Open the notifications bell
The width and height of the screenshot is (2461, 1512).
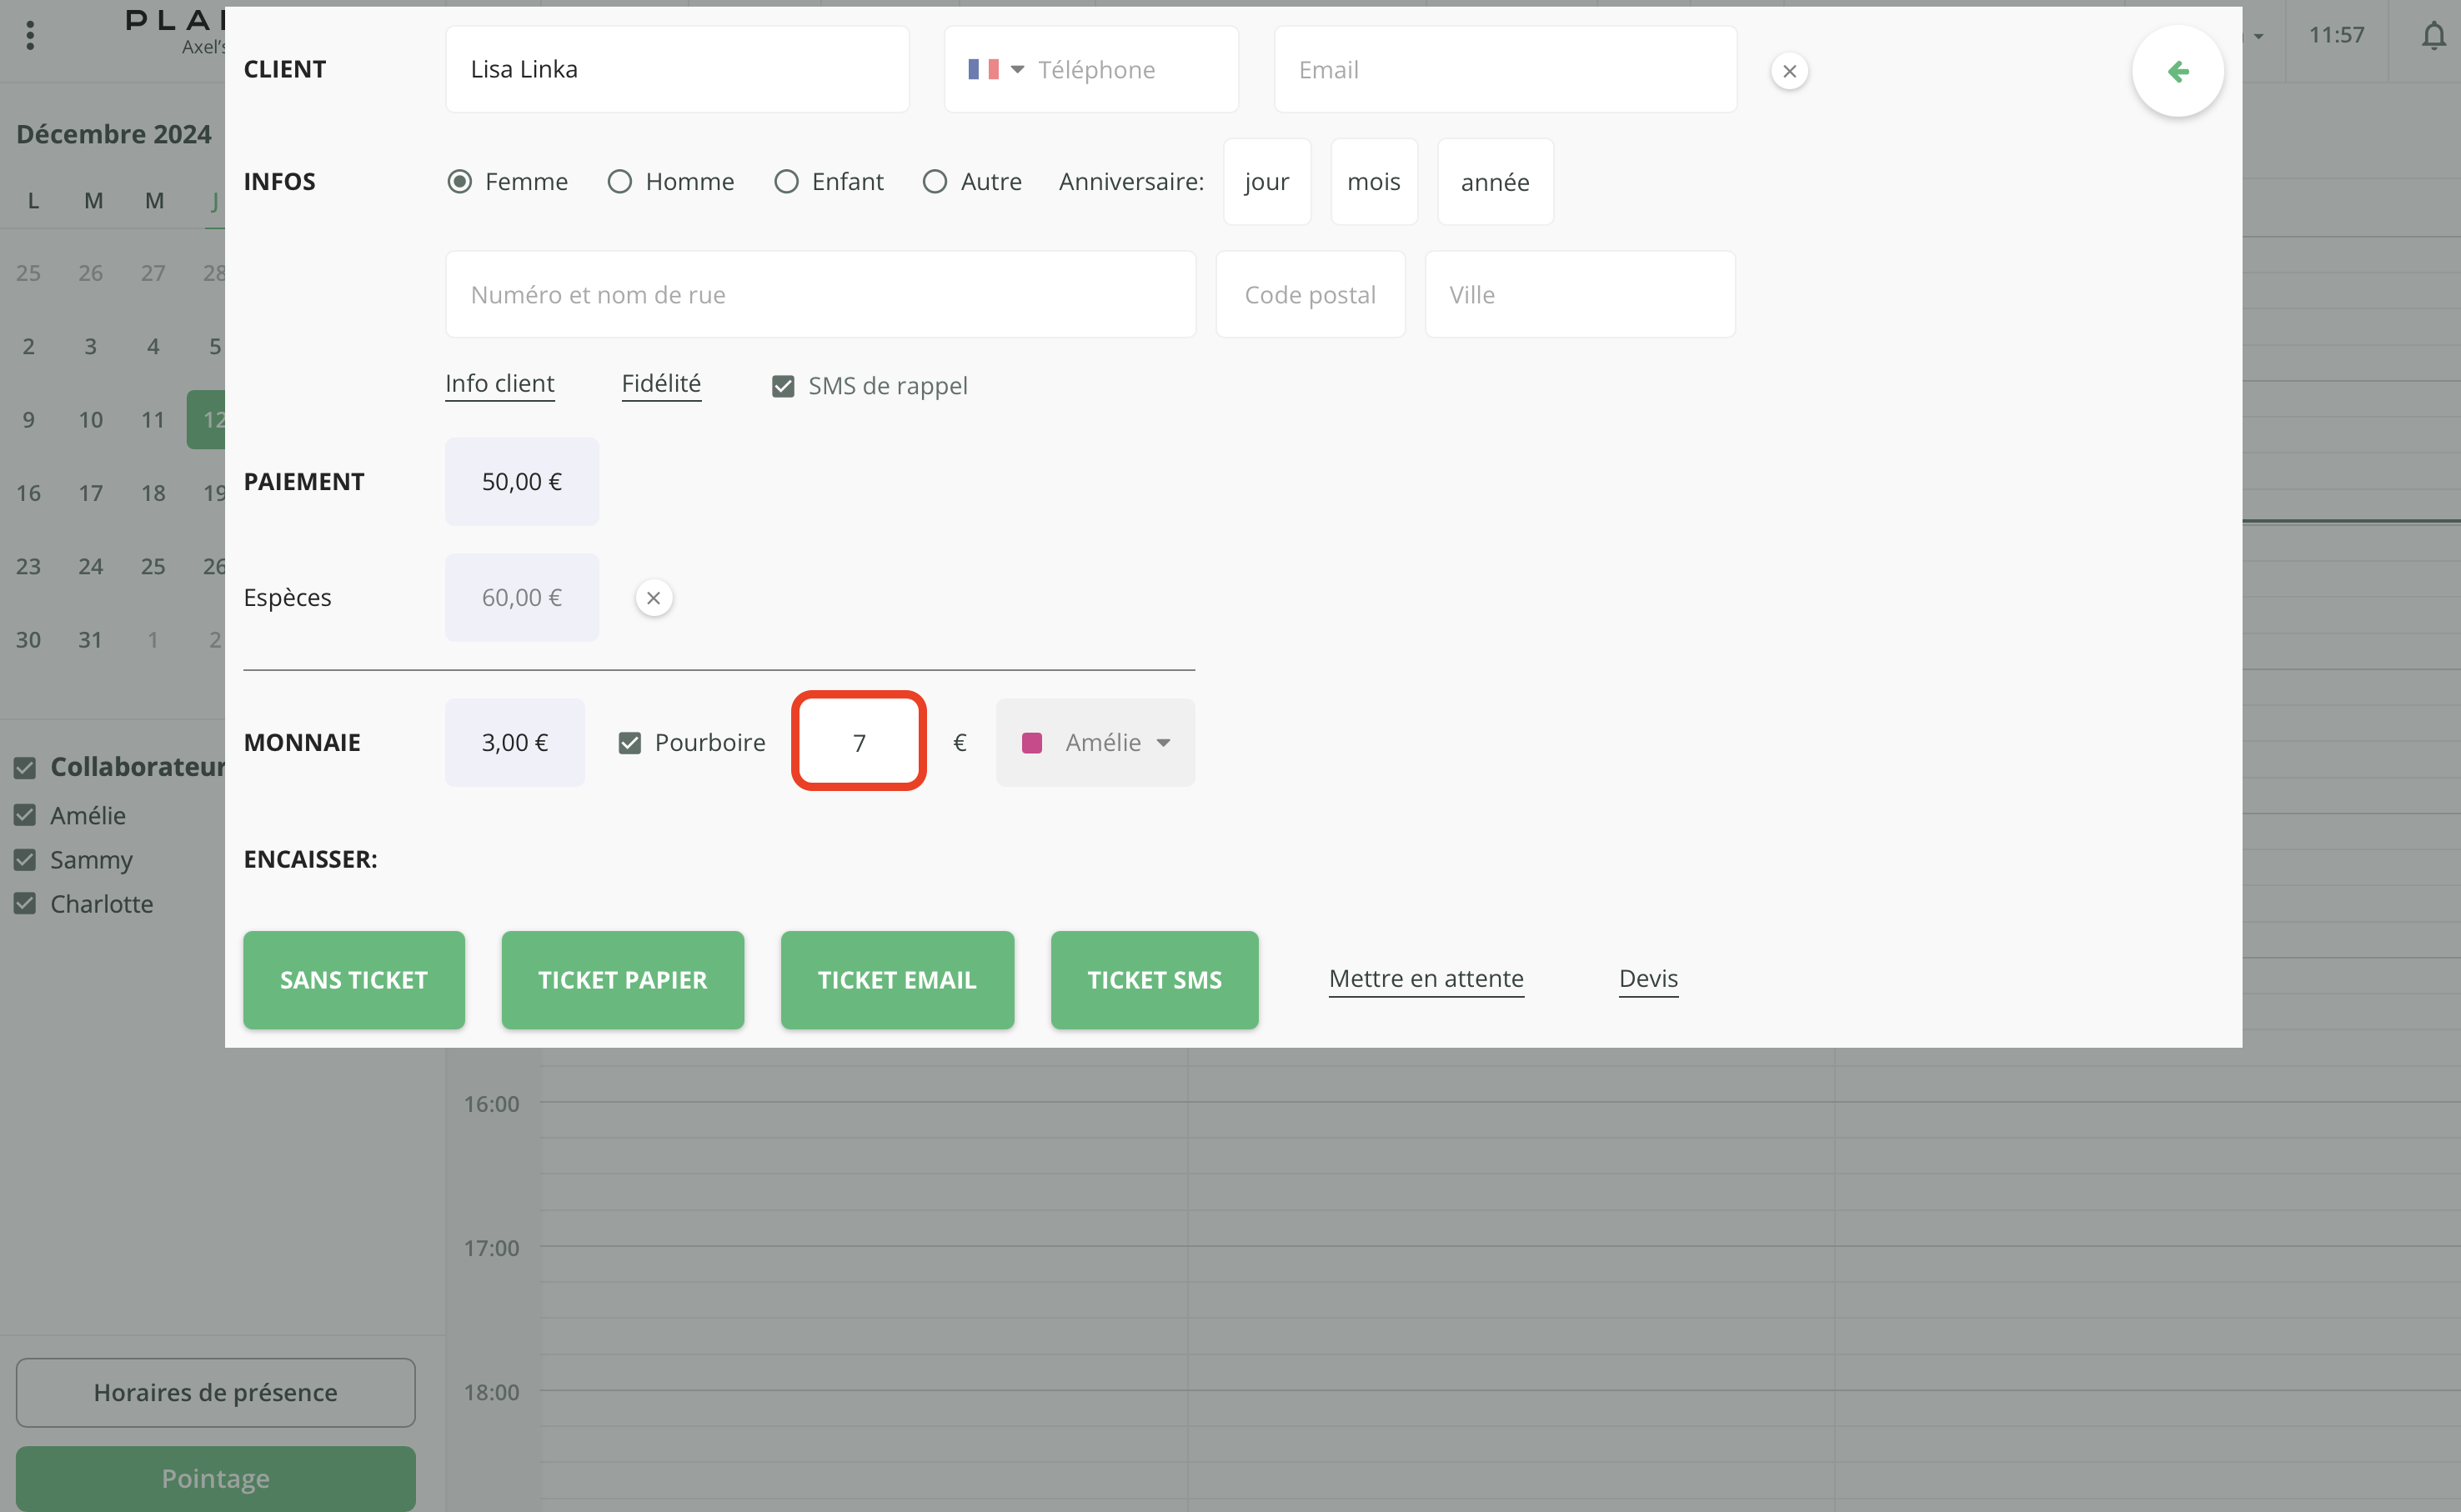(x=2433, y=36)
